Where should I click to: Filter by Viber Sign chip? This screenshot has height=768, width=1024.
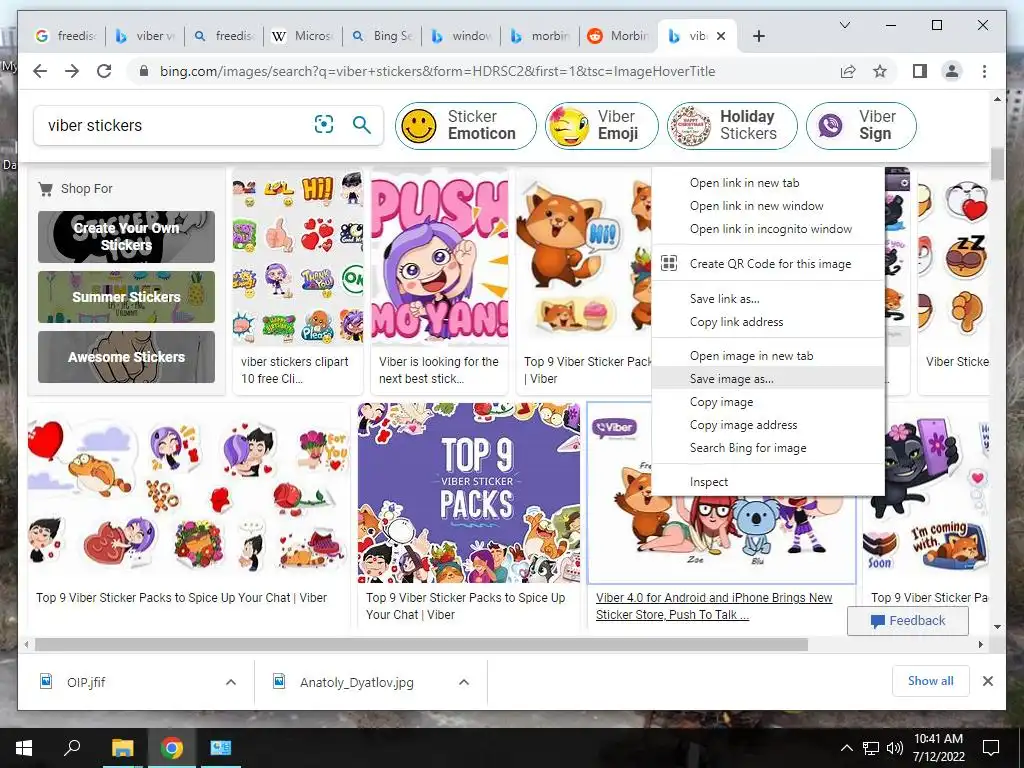(861, 125)
